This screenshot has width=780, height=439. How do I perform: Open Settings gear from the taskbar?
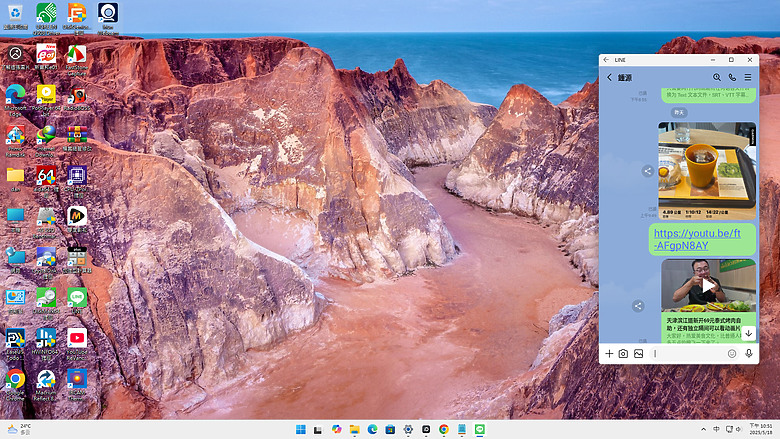coord(408,430)
